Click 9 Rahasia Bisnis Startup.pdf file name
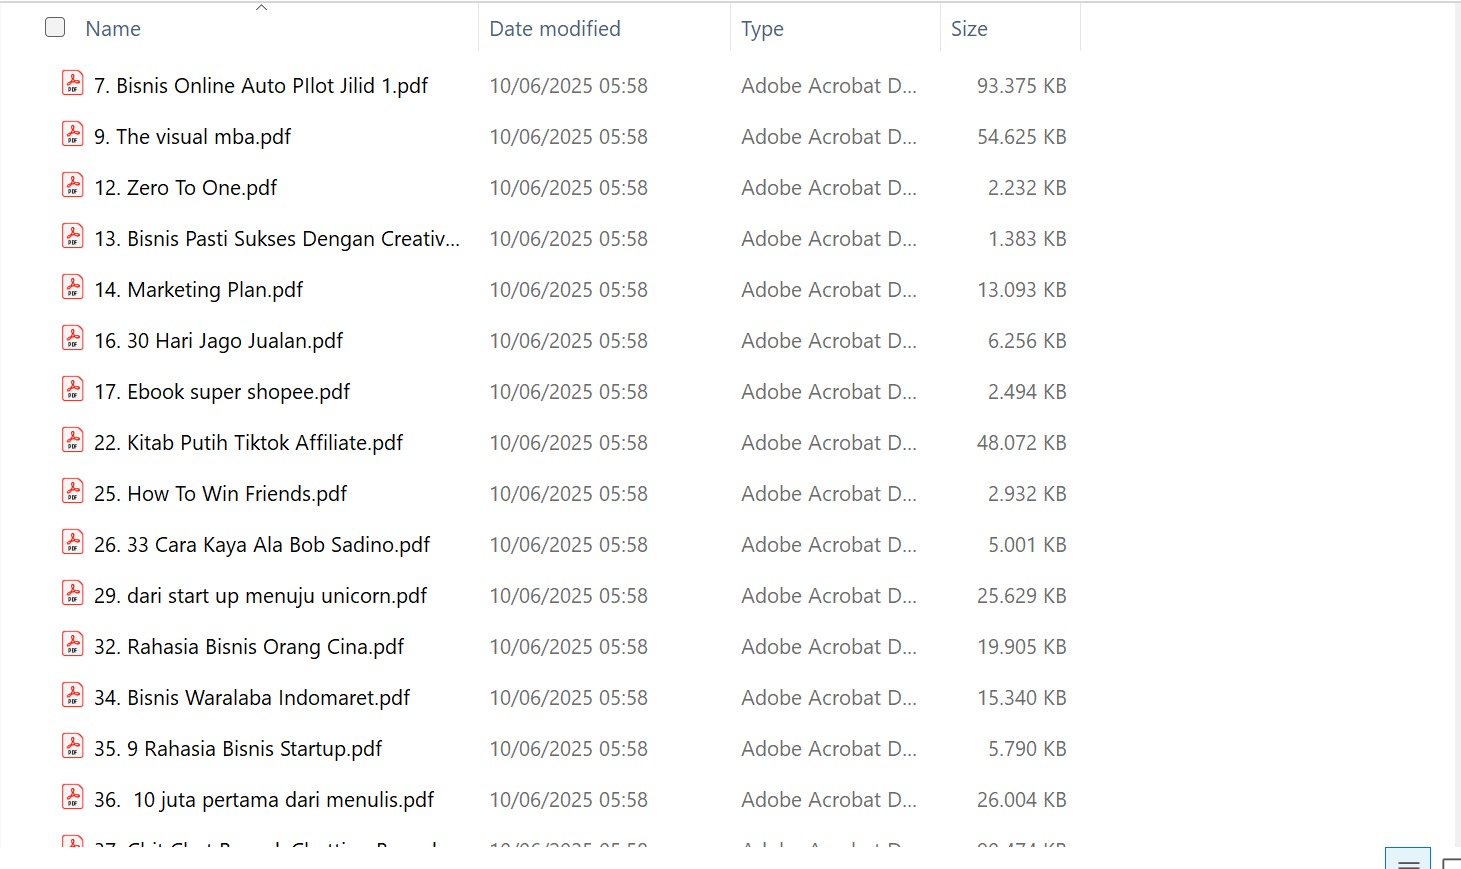The height and width of the screenshot is (869, 1461). 238,749
